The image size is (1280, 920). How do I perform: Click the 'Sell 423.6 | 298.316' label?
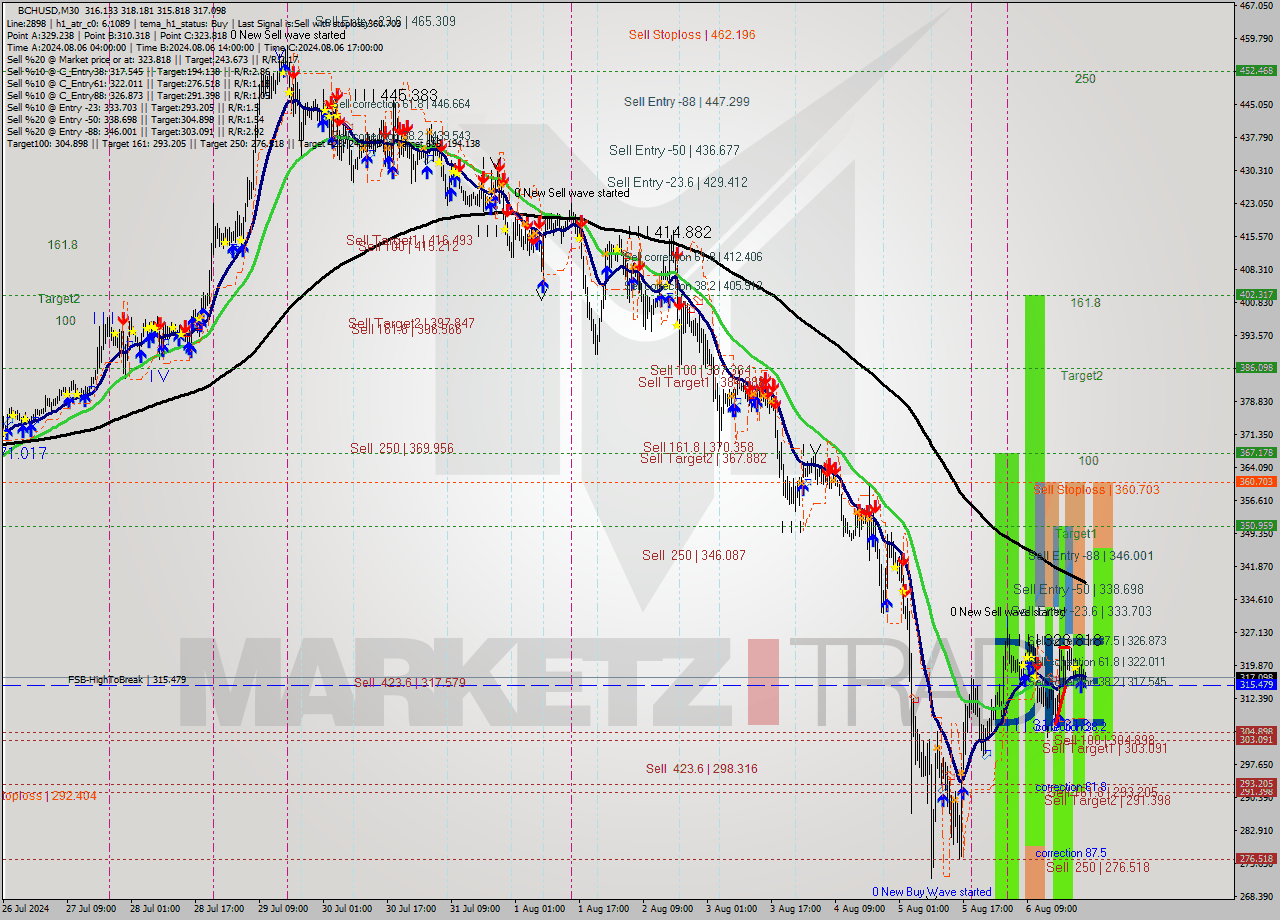click(701, 769)
